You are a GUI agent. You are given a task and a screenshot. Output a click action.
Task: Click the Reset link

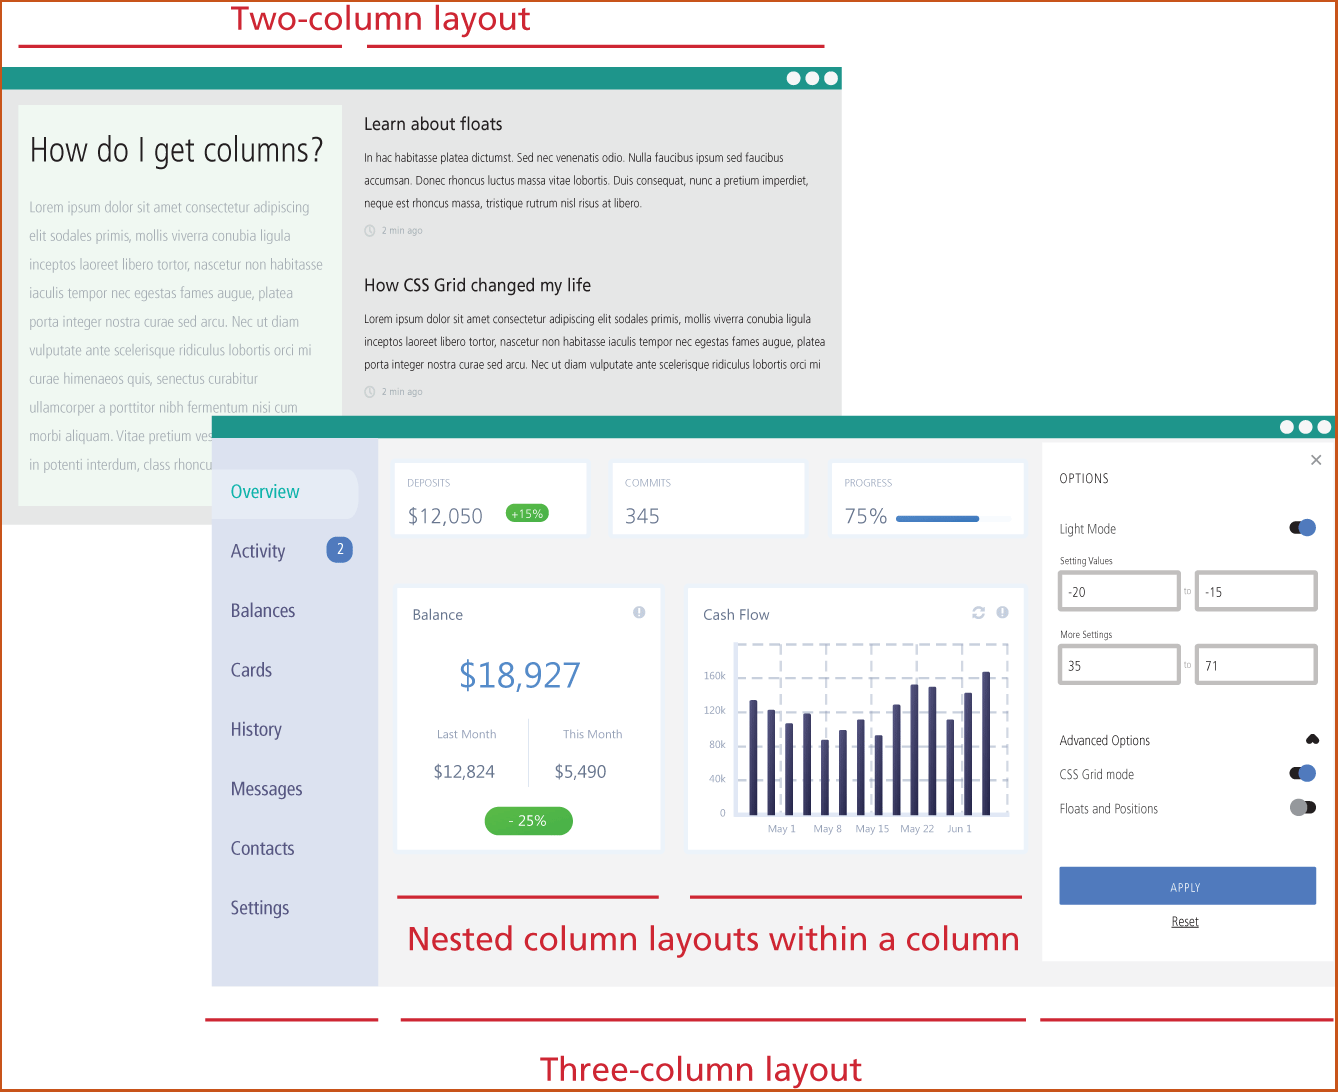1185,922
